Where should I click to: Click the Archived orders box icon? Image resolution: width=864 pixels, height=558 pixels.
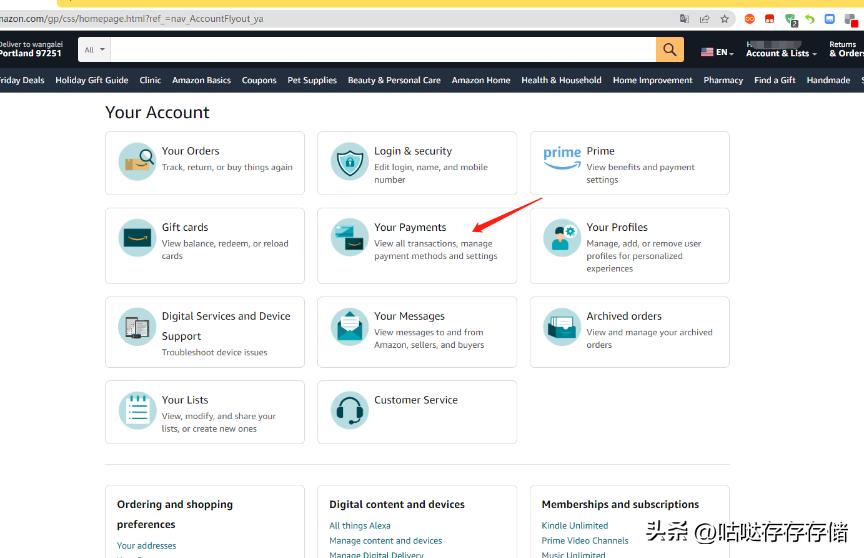[562, 327]
